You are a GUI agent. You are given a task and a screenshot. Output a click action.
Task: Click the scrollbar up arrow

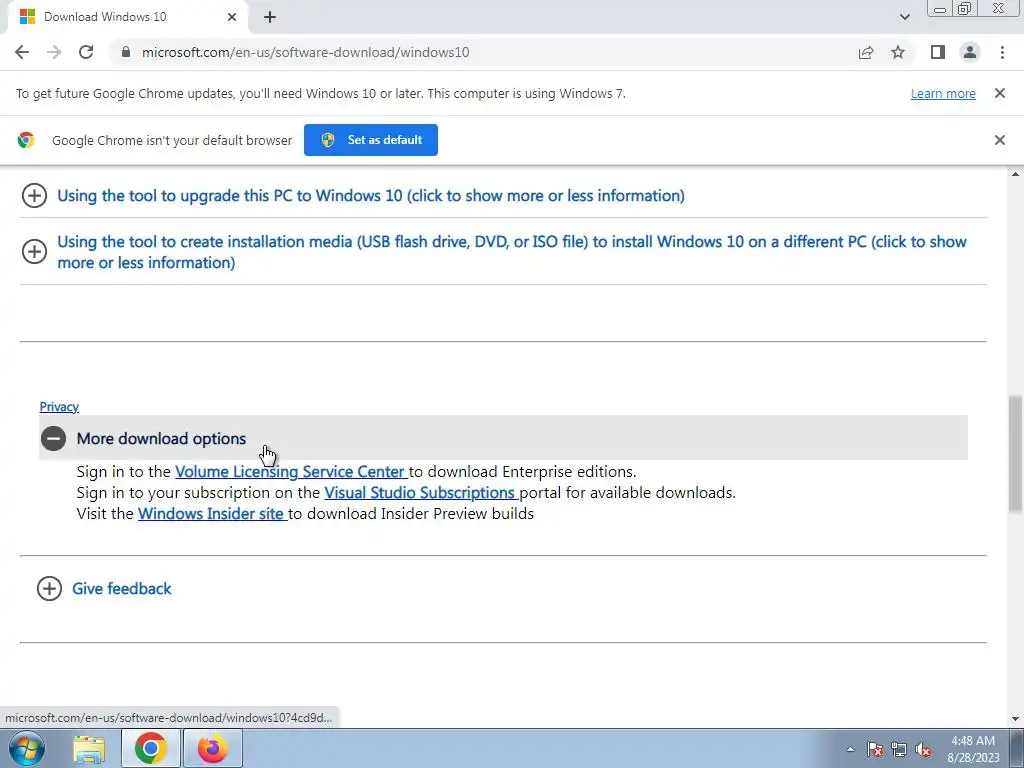pyautogui.click(x=1015, y=174)
